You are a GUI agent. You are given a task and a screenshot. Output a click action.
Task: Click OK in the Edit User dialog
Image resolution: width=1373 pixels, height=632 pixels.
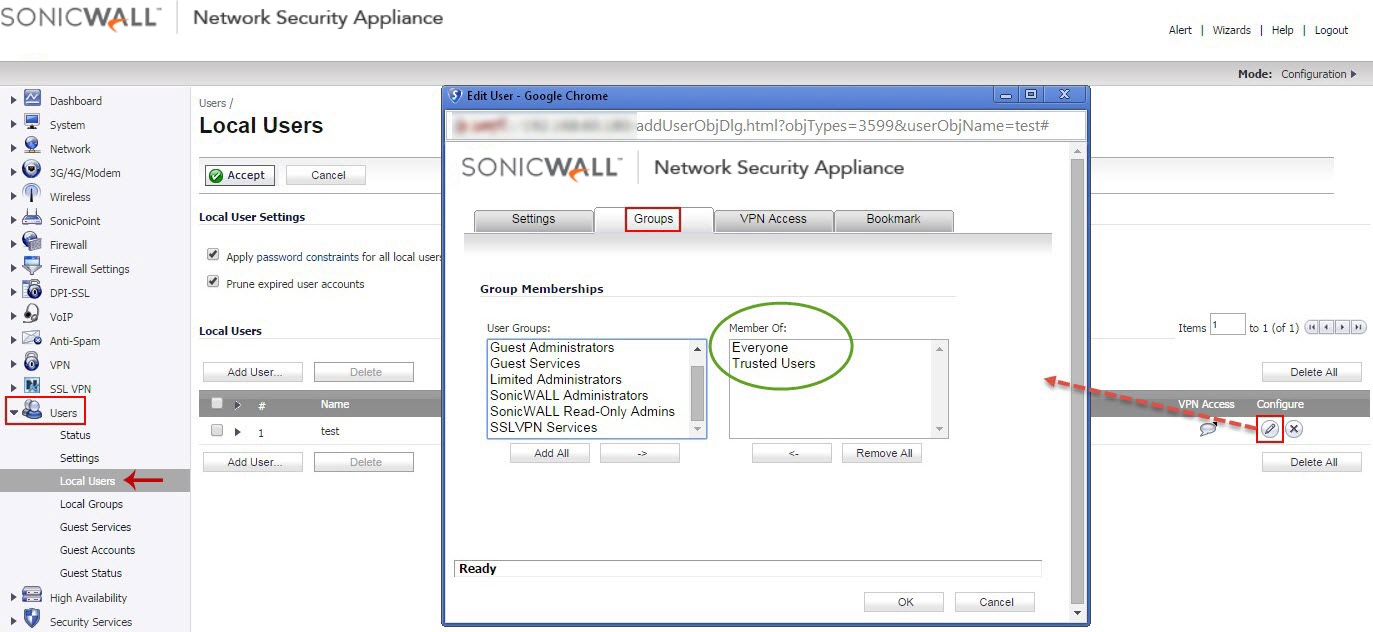[905, 602]
